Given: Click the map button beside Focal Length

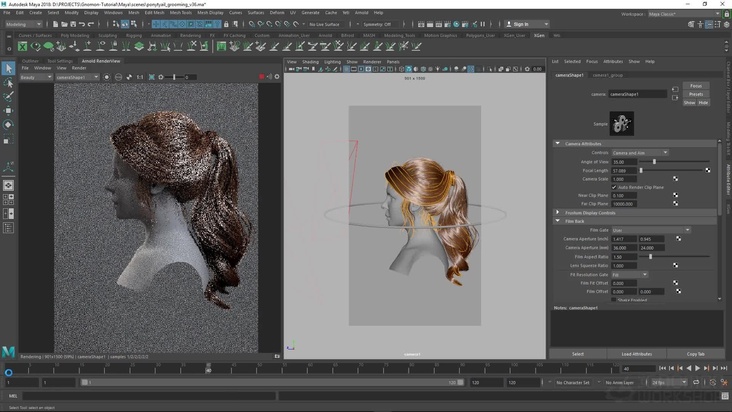Looking at the screenshot, I should coord(708,170).
